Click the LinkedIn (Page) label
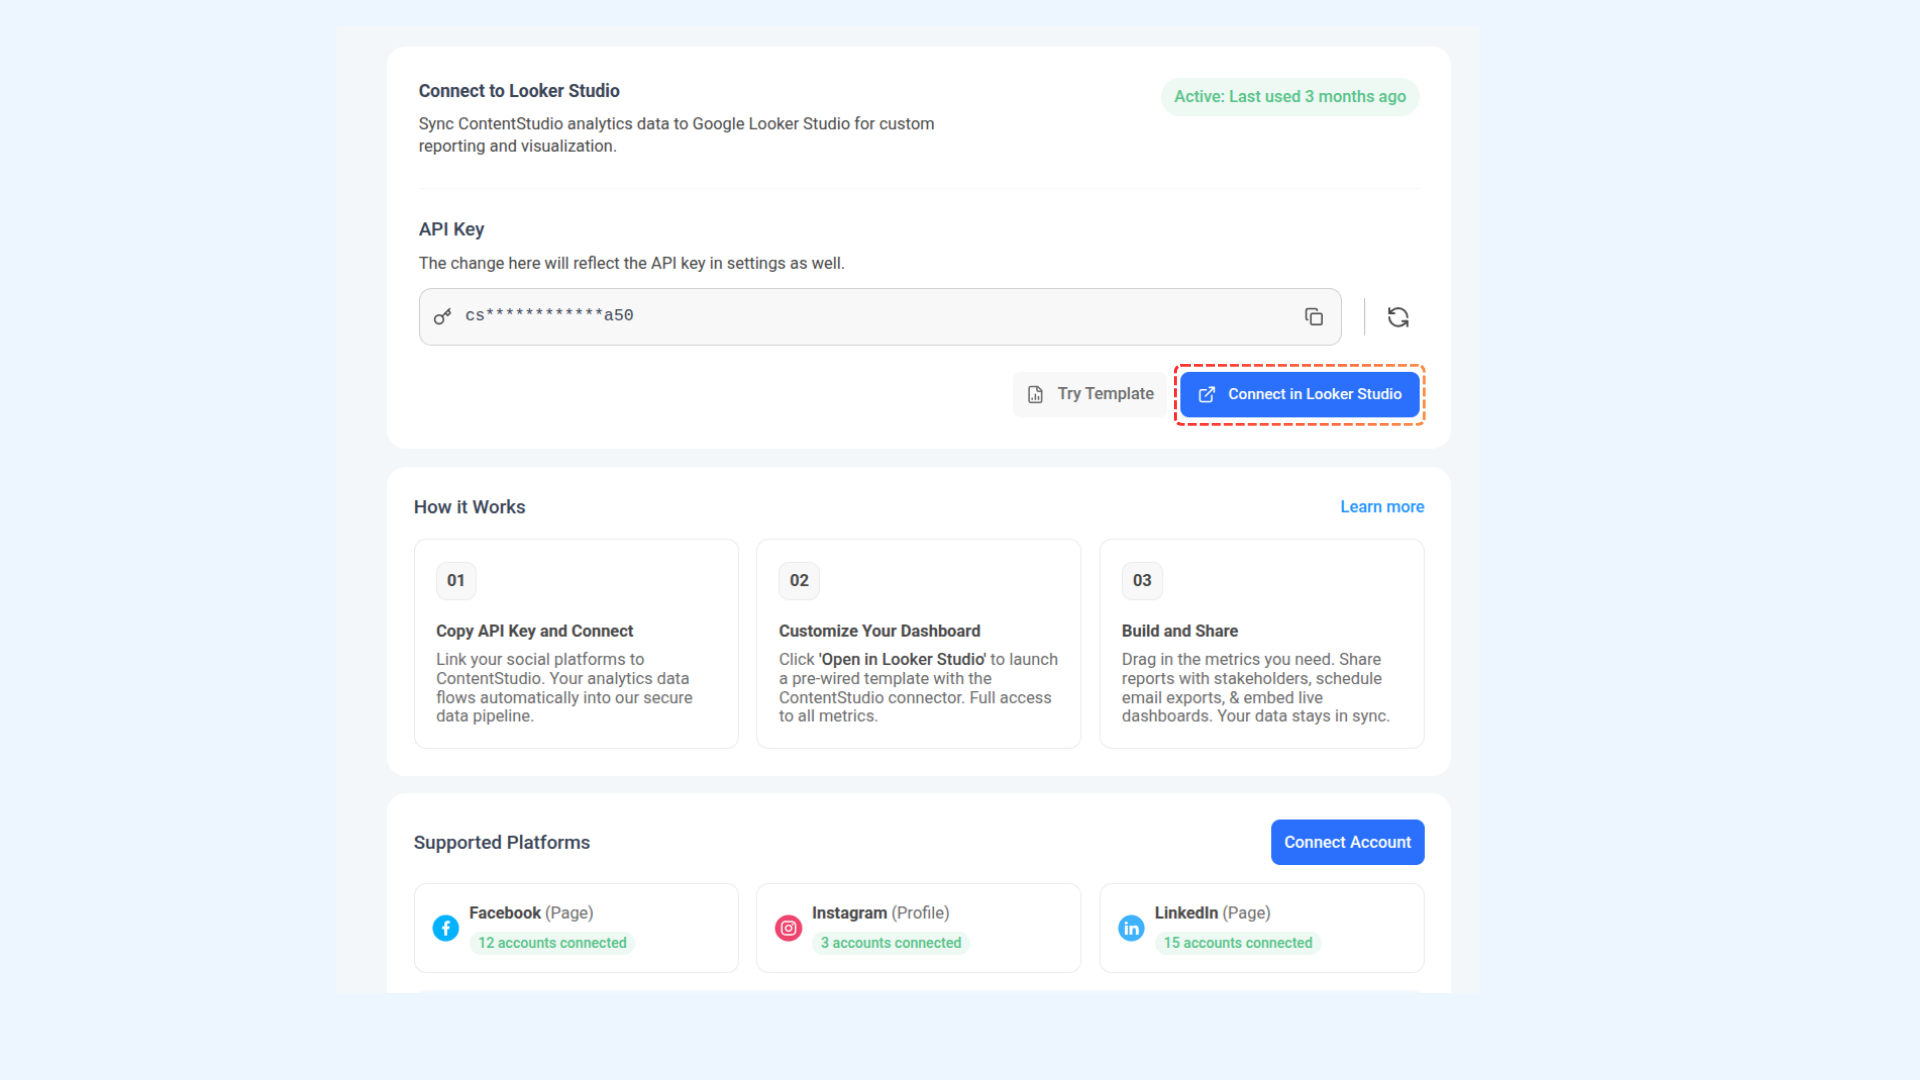The width and height of the screenshot is (1920, 1080). pos(1212,913)
